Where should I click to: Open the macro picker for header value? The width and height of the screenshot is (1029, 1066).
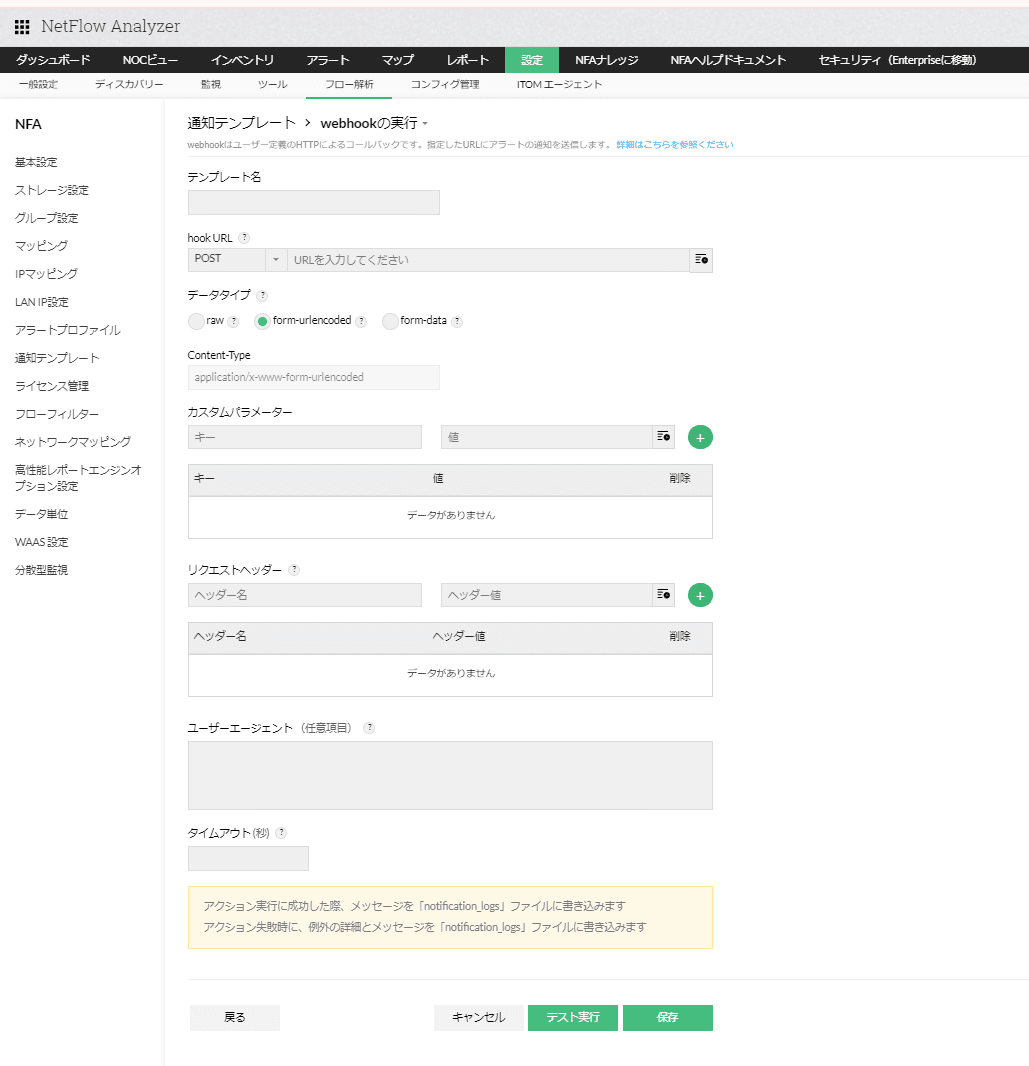pos(663,595)
